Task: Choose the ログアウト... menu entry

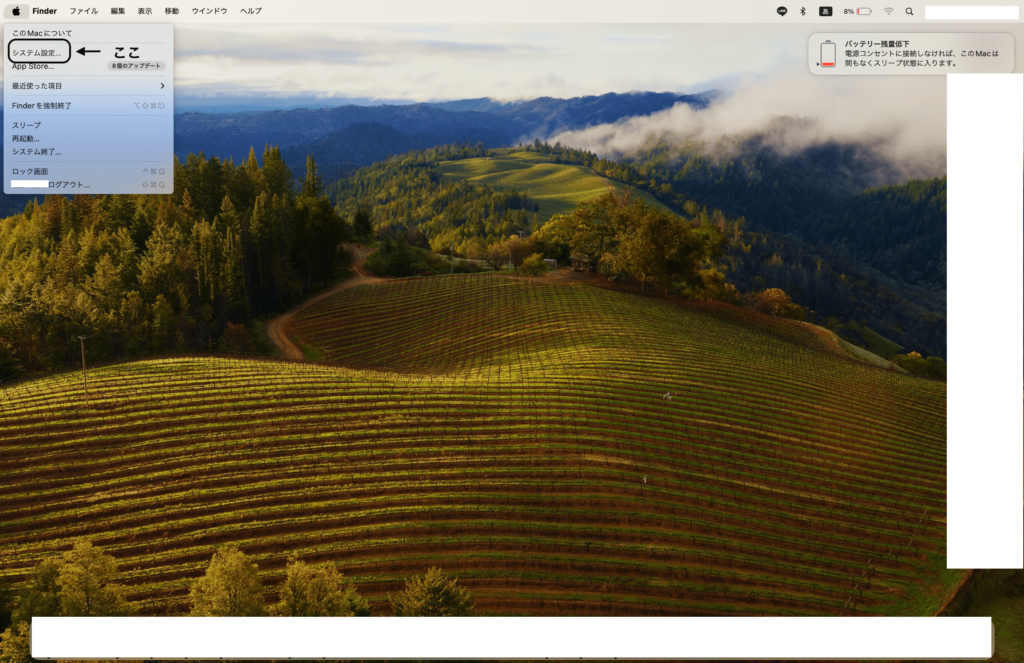Action: 88,185
